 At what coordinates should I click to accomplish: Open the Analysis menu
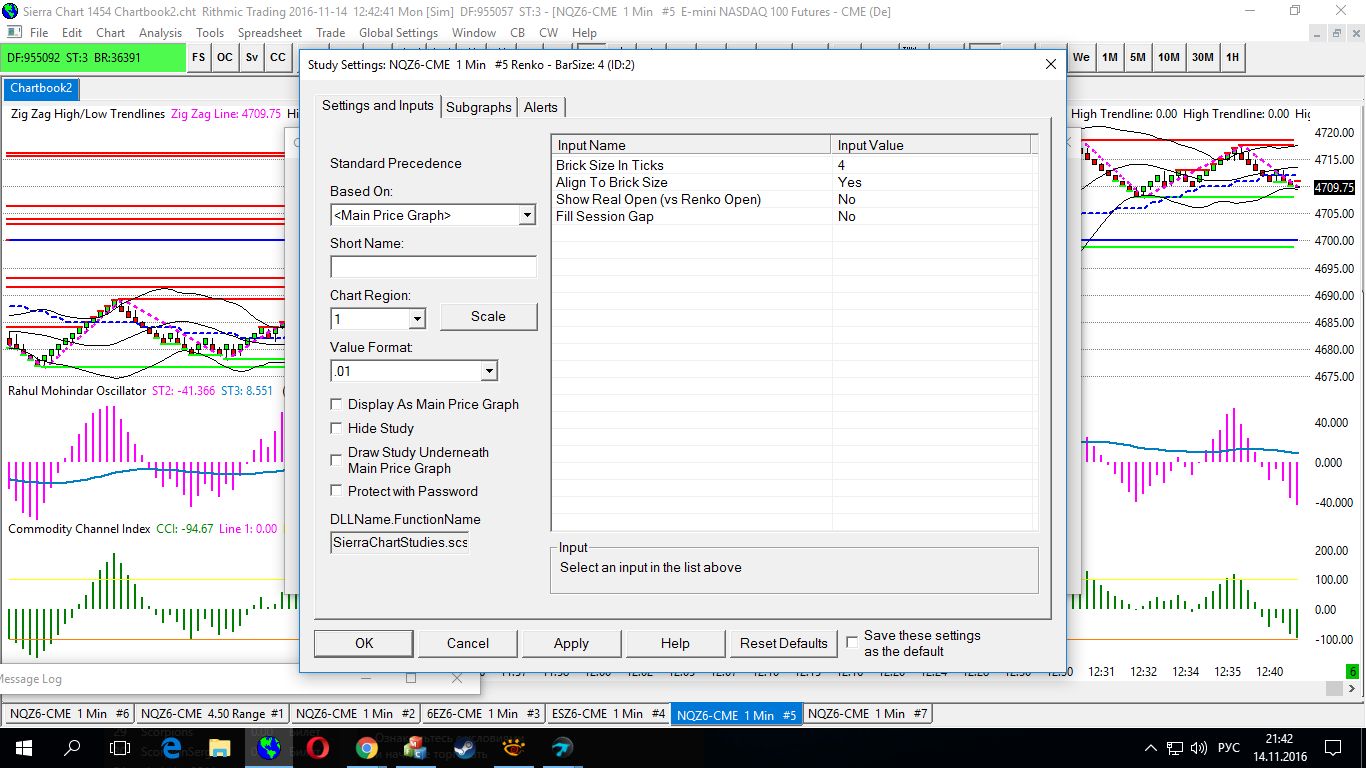tap(161, 33)
